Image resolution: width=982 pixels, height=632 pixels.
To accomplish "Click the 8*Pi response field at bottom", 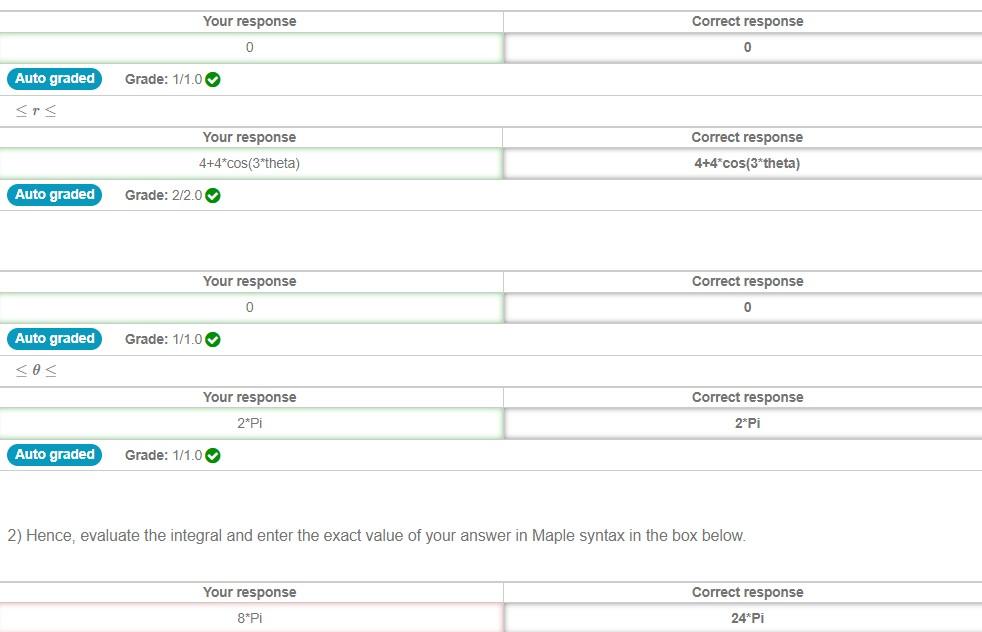I will (x=249, y=618).
